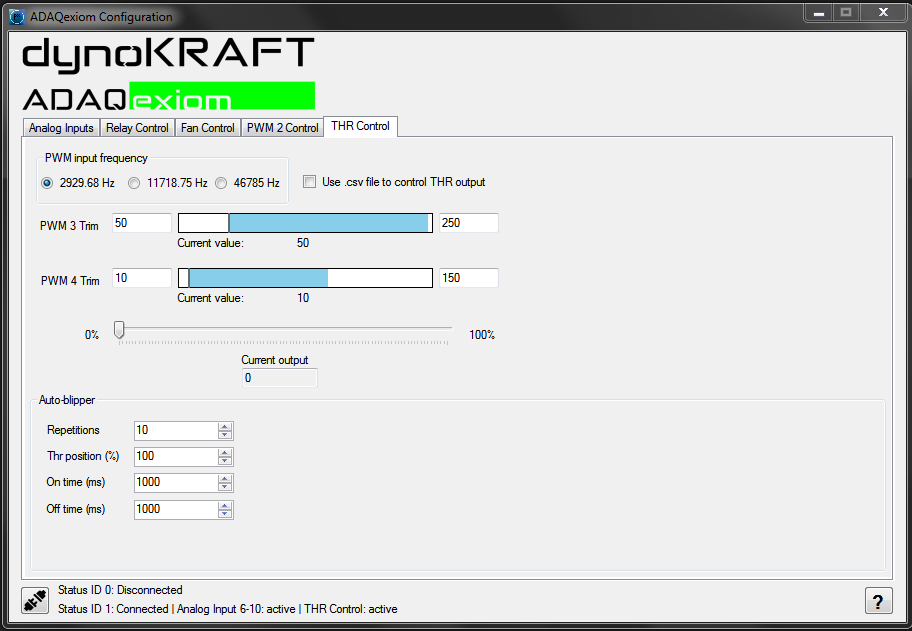This screenshot has width=912, height=631.
Task: Increase Off time with up arrow
Action: pyautogui.click(x=225, y=505)
